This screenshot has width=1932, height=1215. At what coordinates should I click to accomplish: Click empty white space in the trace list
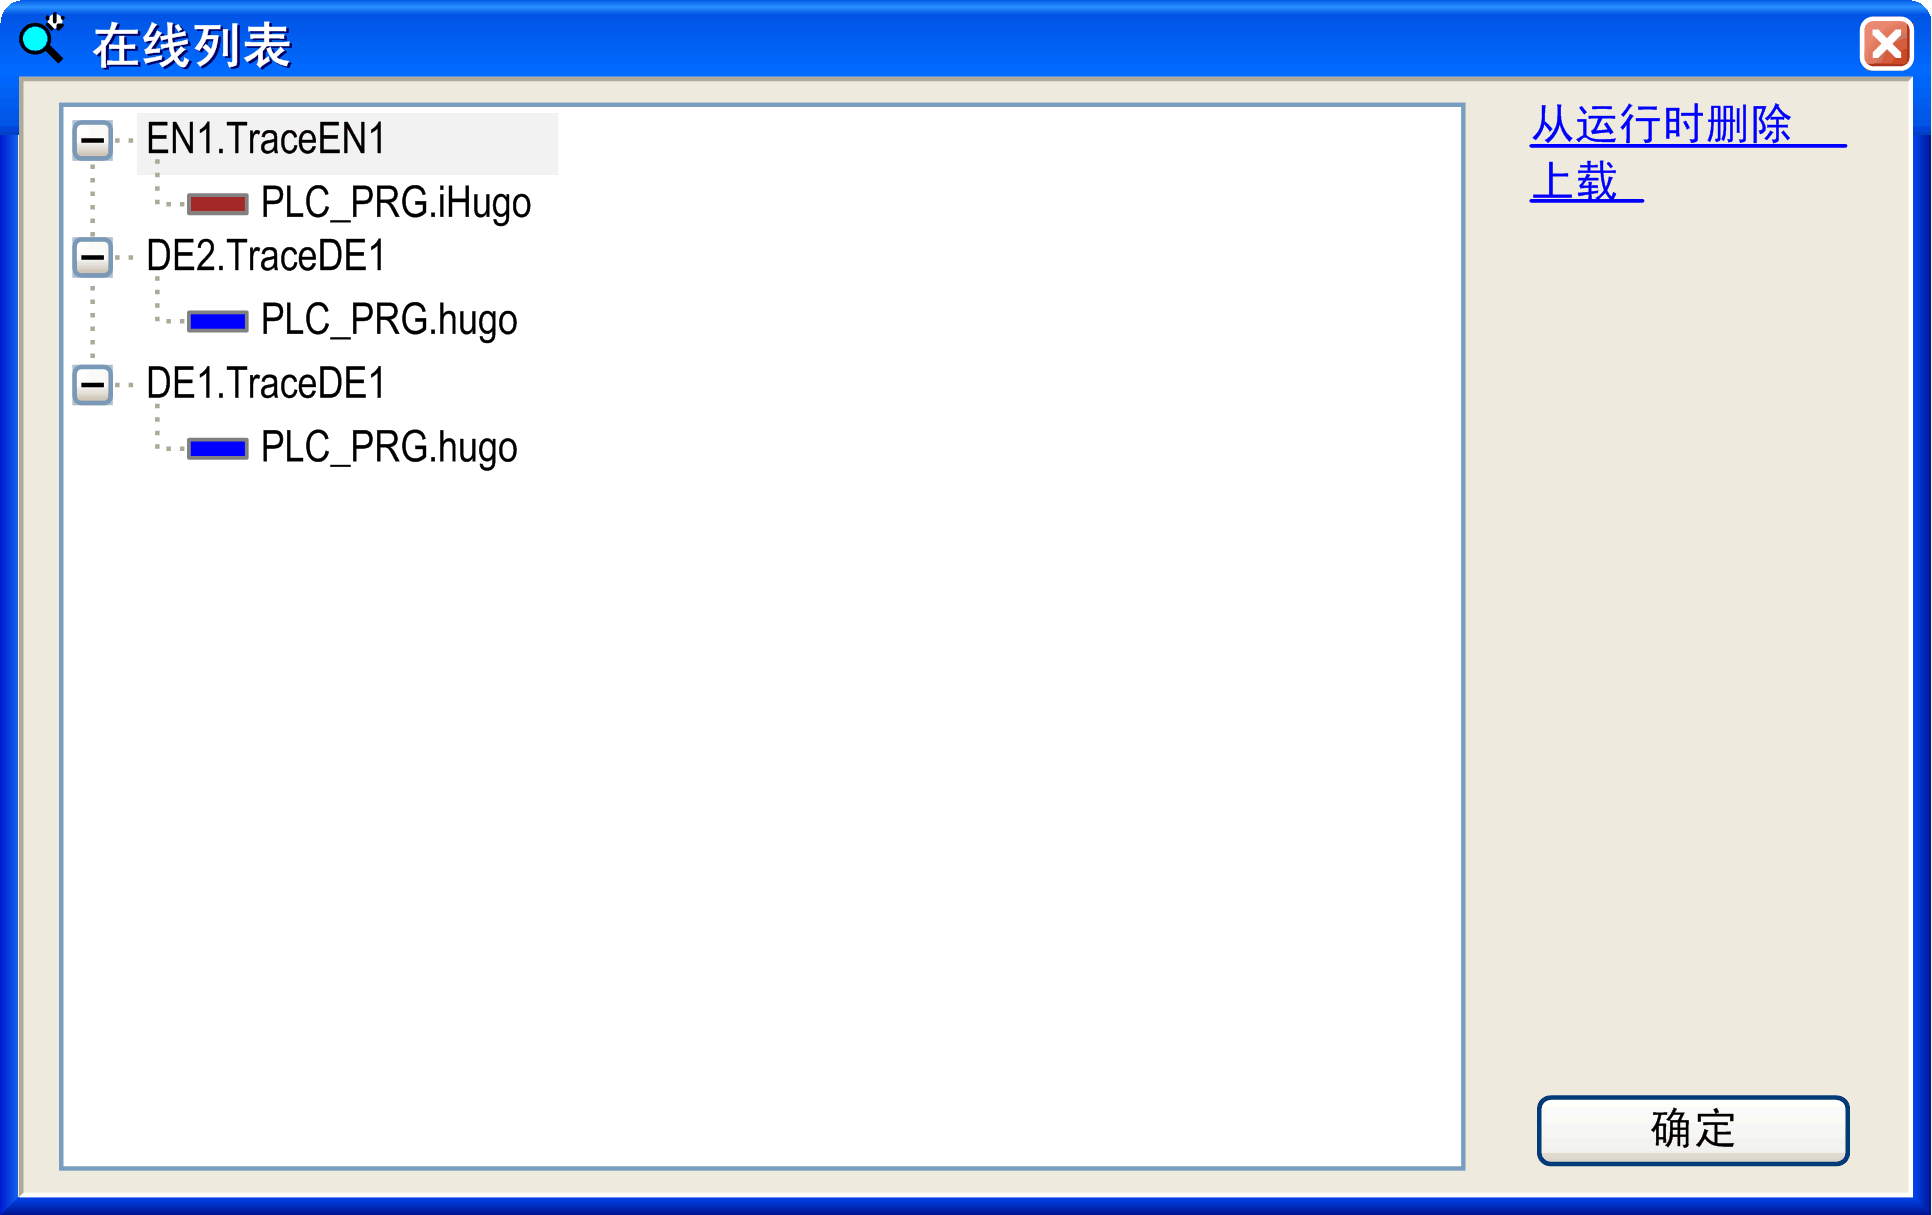(760, 800)
